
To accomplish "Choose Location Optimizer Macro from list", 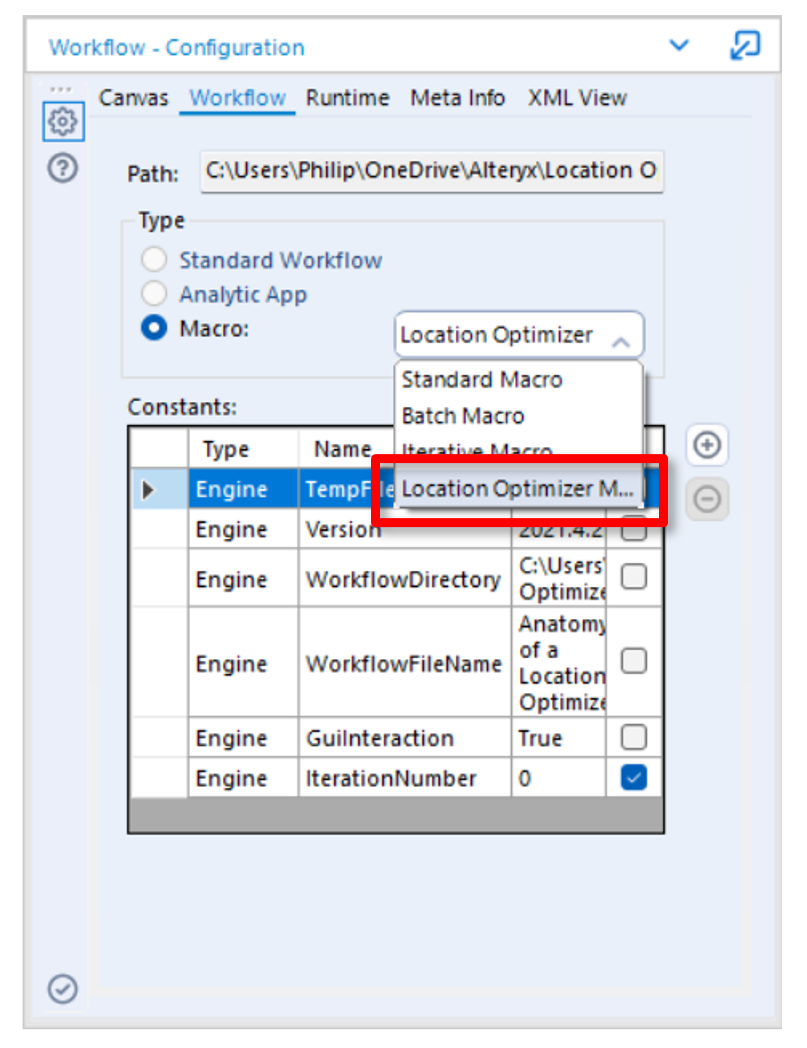I will 517,489.
